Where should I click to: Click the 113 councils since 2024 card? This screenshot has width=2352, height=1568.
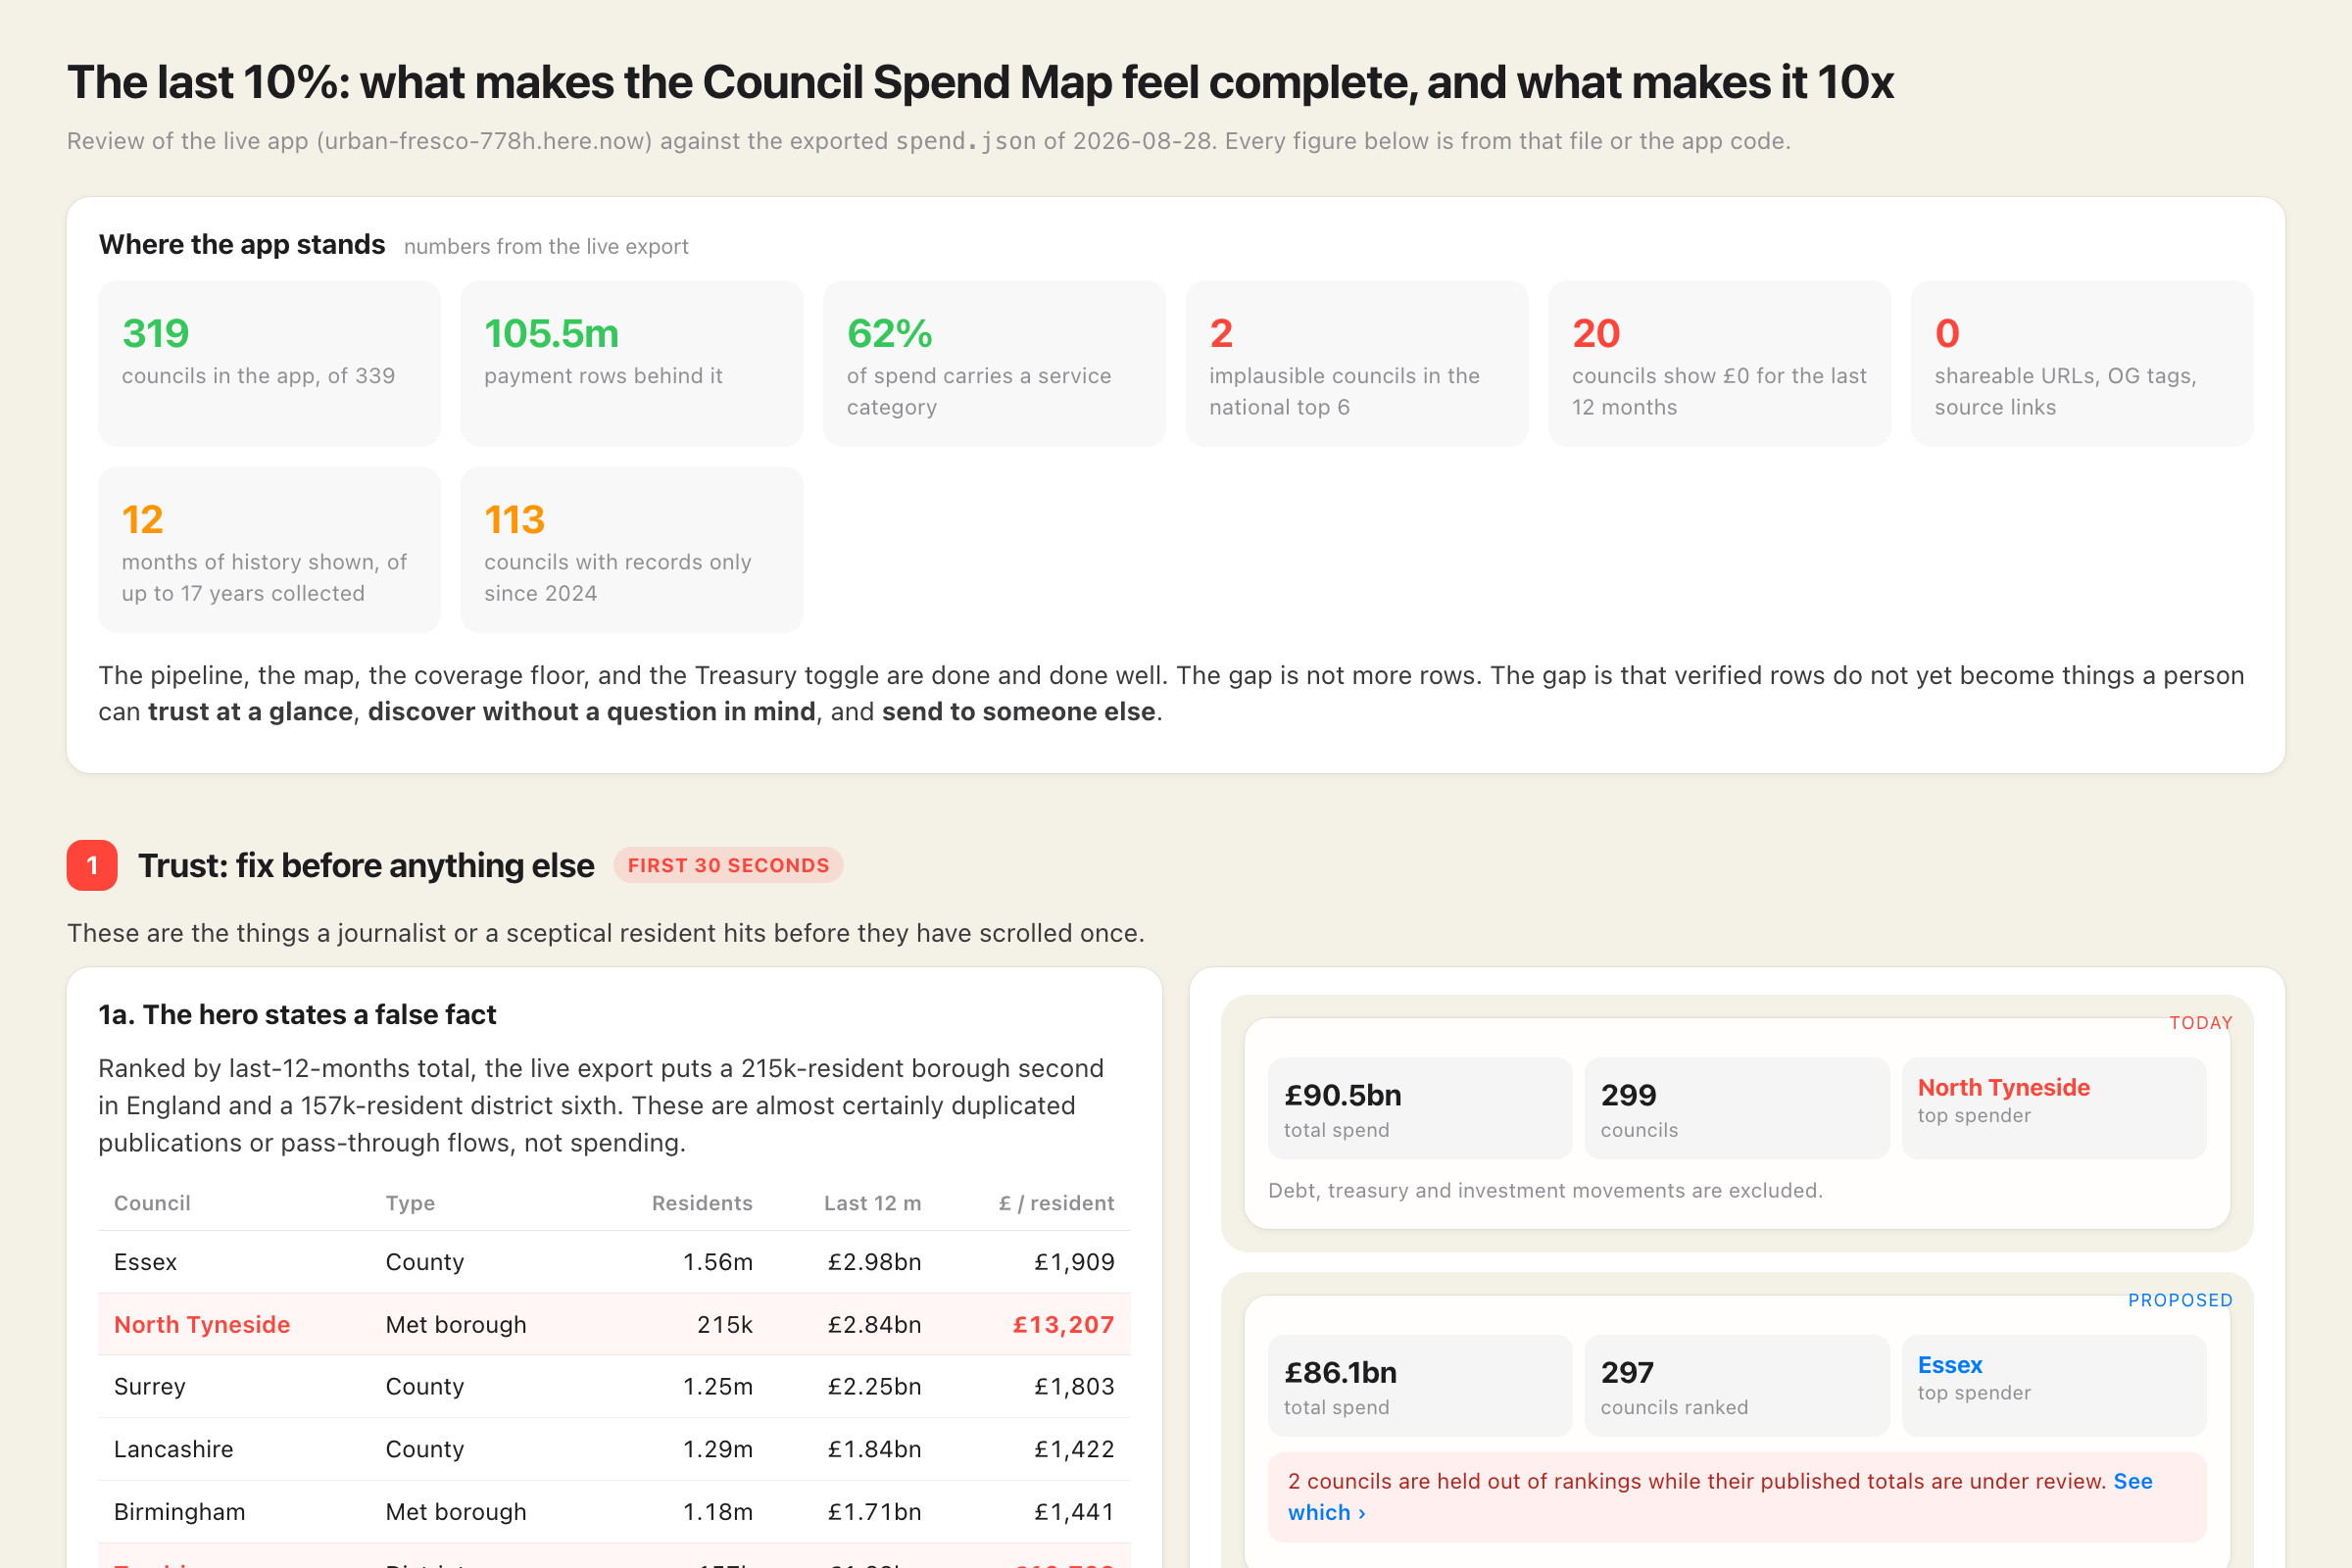click(632, 549)
